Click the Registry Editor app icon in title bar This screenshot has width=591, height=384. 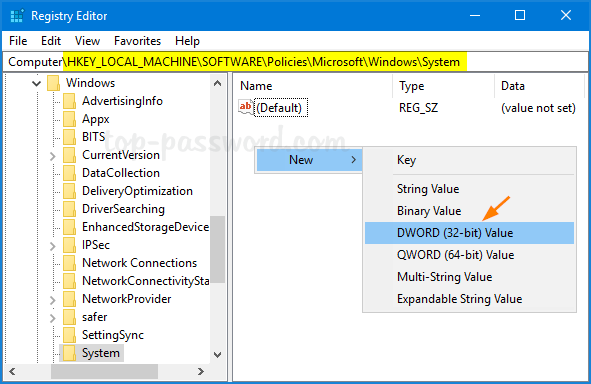click(x=17, y=16)
